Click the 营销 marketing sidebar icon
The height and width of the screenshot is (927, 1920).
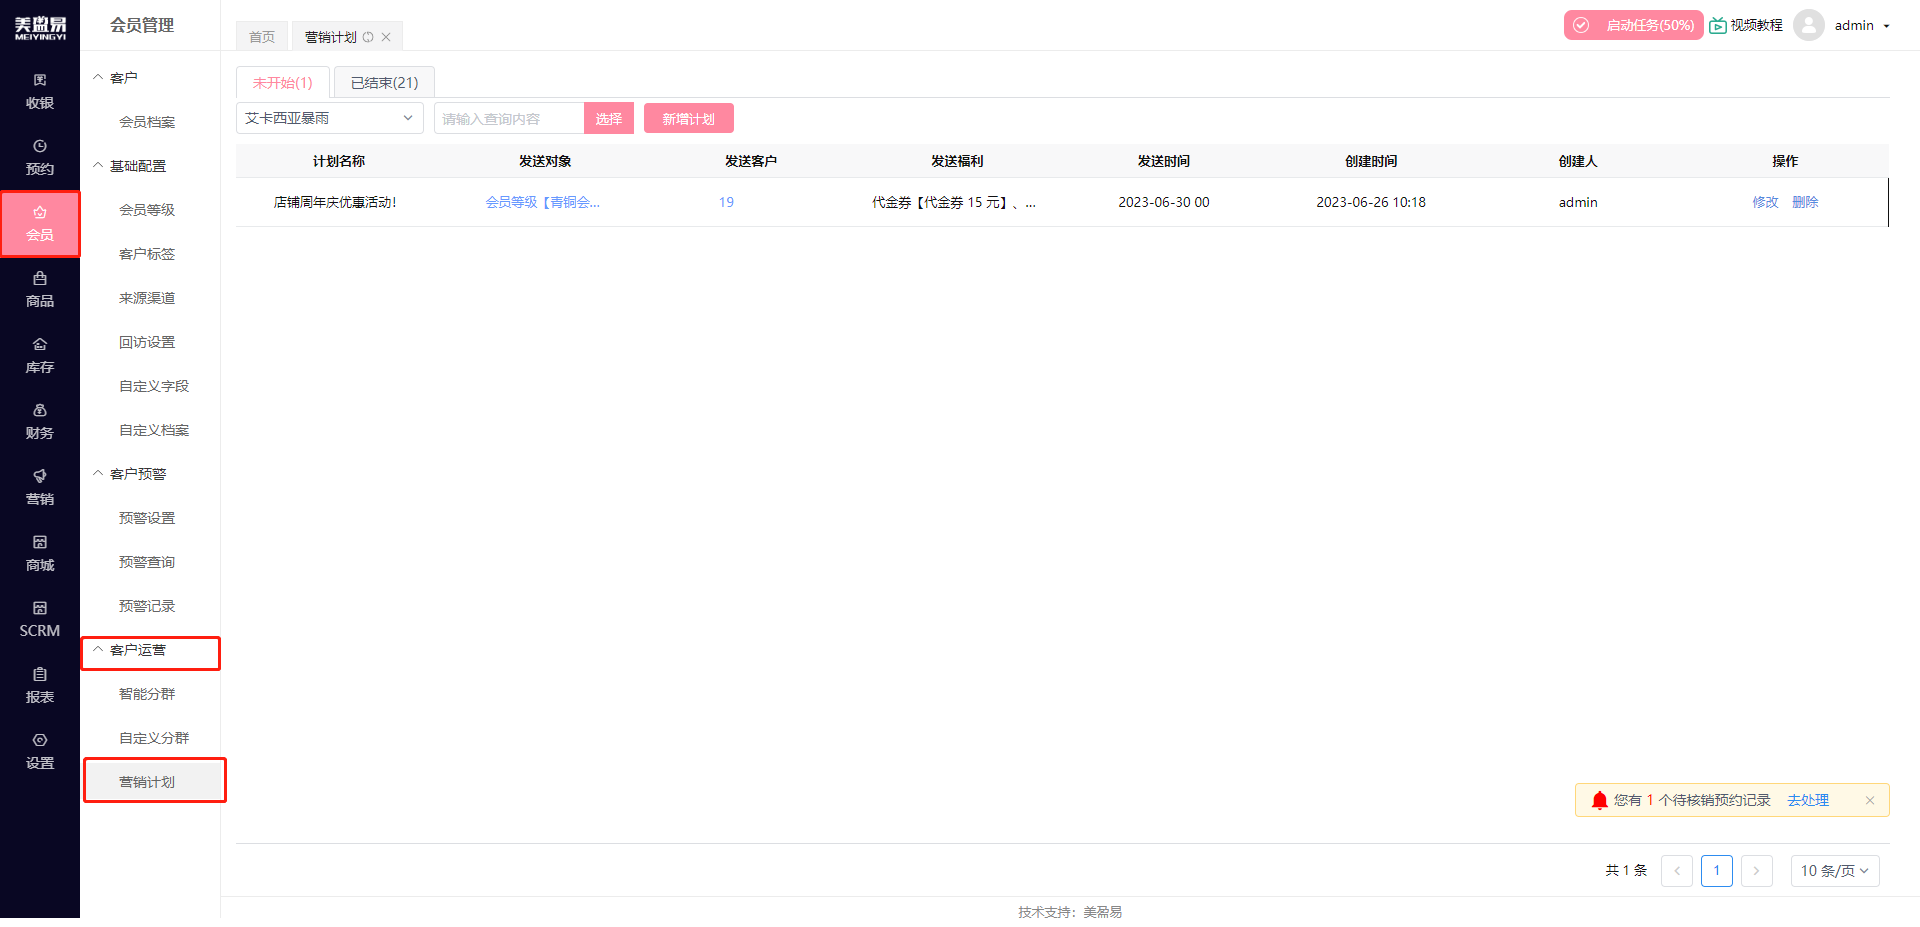point(40,487)
